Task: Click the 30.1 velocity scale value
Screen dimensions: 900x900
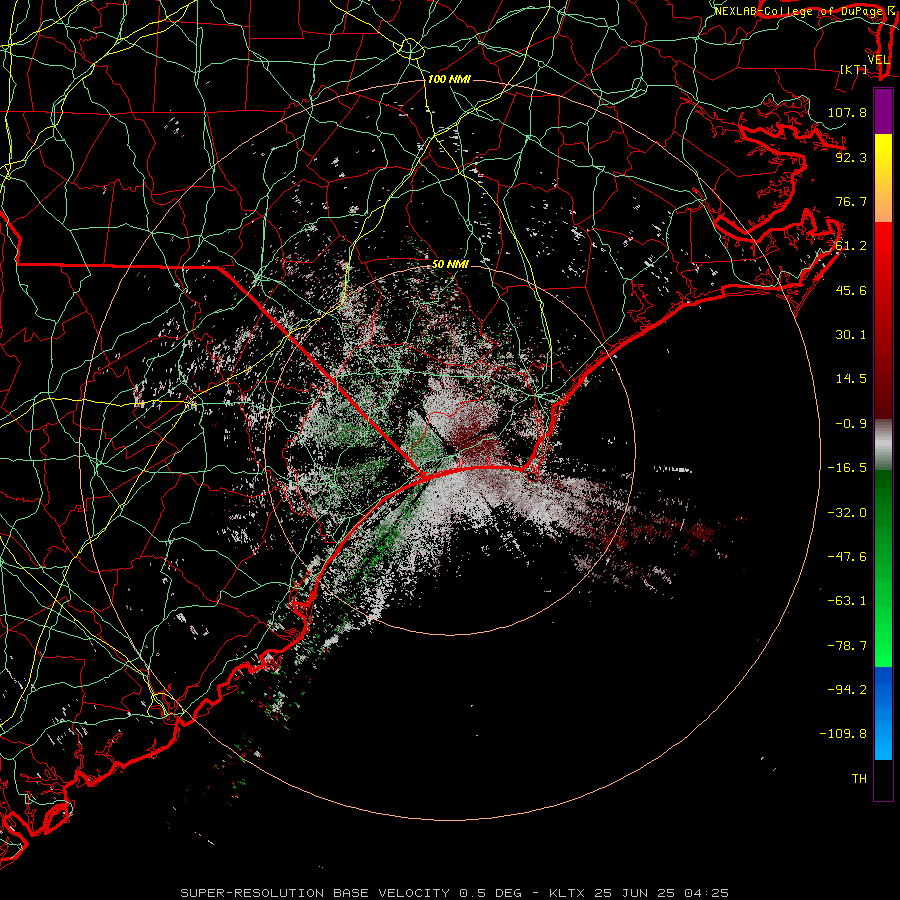Action: pyautogui.click(x=851, y=335)
